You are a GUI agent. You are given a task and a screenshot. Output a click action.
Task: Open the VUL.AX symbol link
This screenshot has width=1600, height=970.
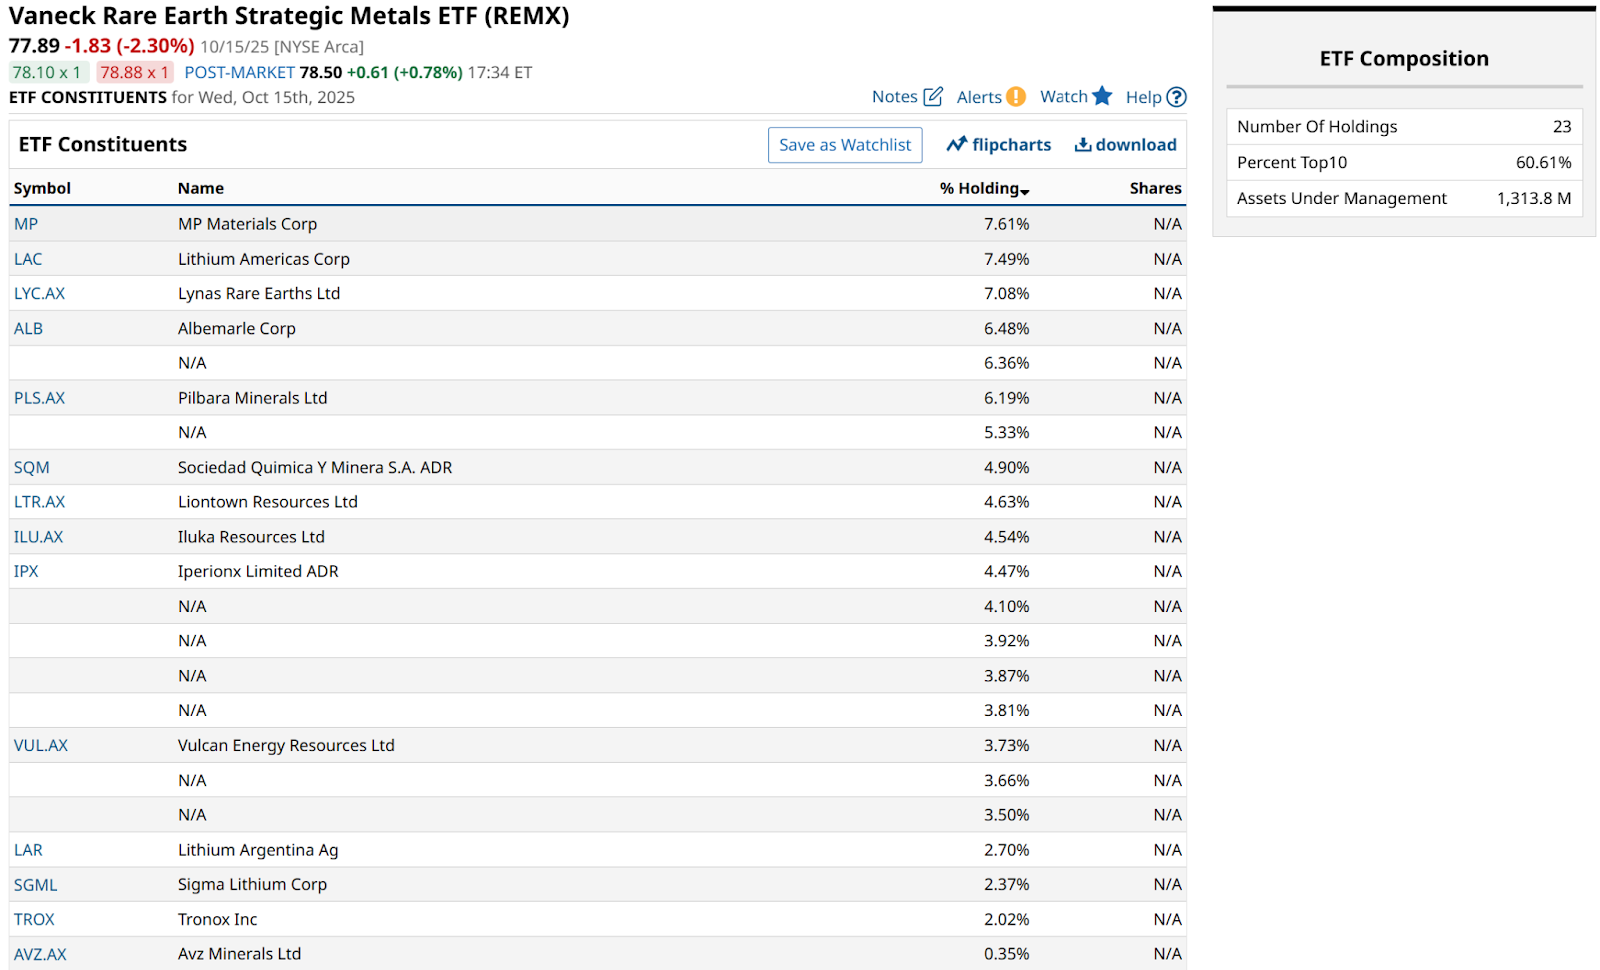(x=41, y=745)
